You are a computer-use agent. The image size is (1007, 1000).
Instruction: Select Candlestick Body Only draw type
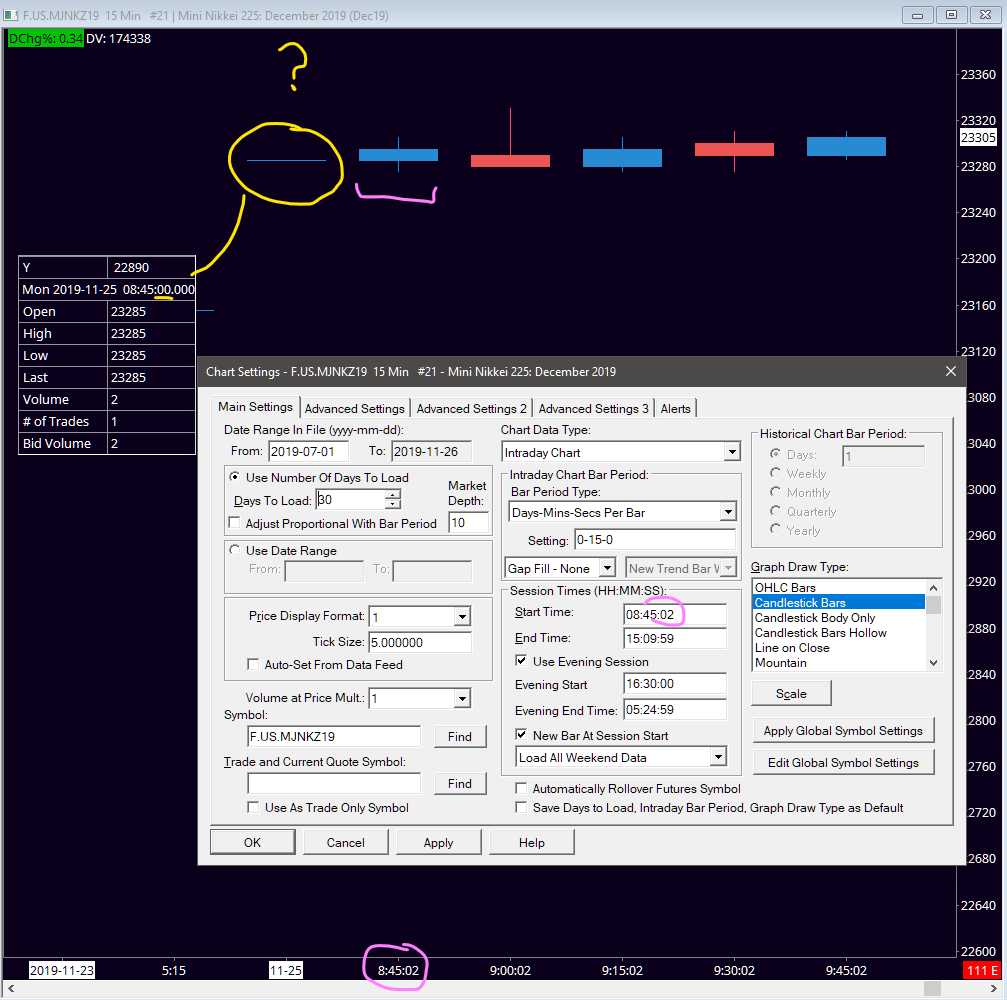click(838, 617)
